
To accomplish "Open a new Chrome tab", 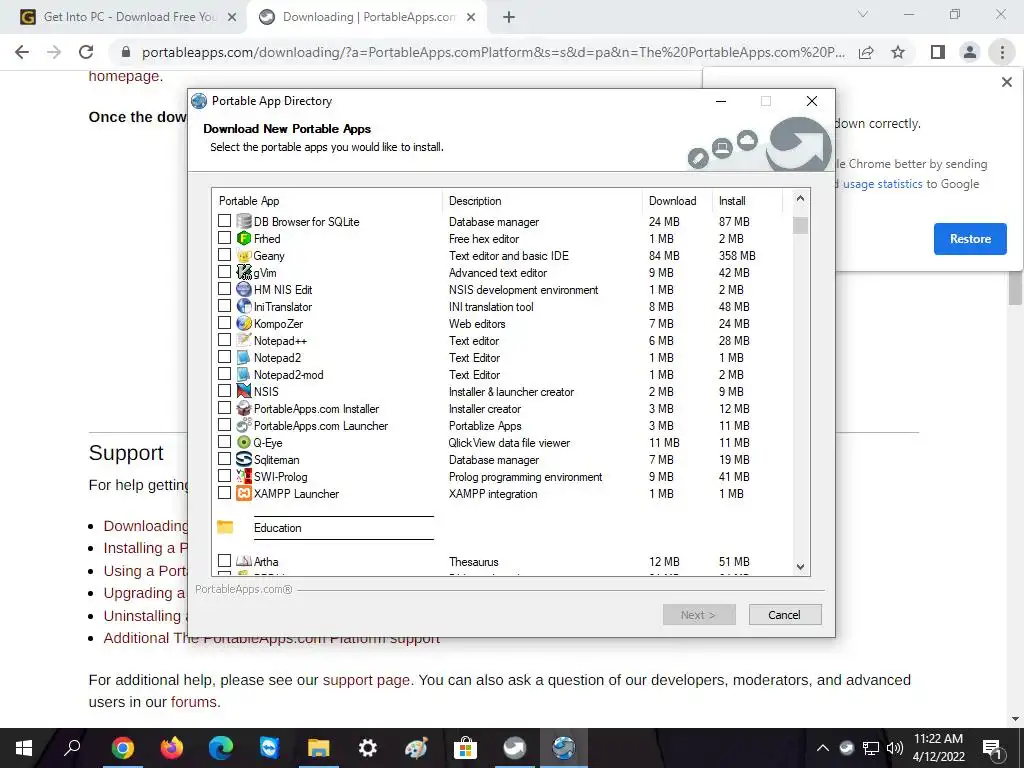I will click(x=509, y=17).
